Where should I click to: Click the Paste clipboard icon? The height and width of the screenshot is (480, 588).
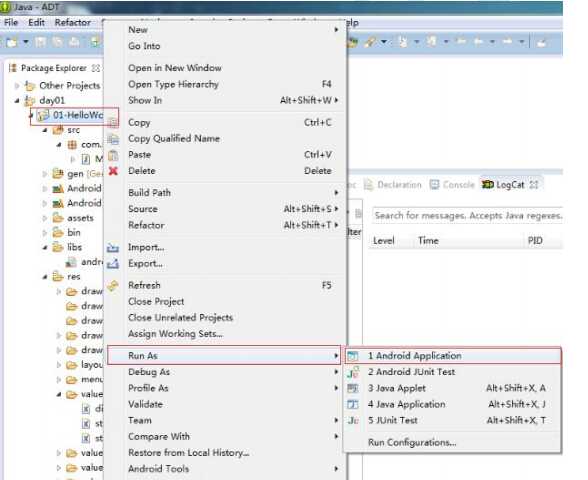[113, 155]
